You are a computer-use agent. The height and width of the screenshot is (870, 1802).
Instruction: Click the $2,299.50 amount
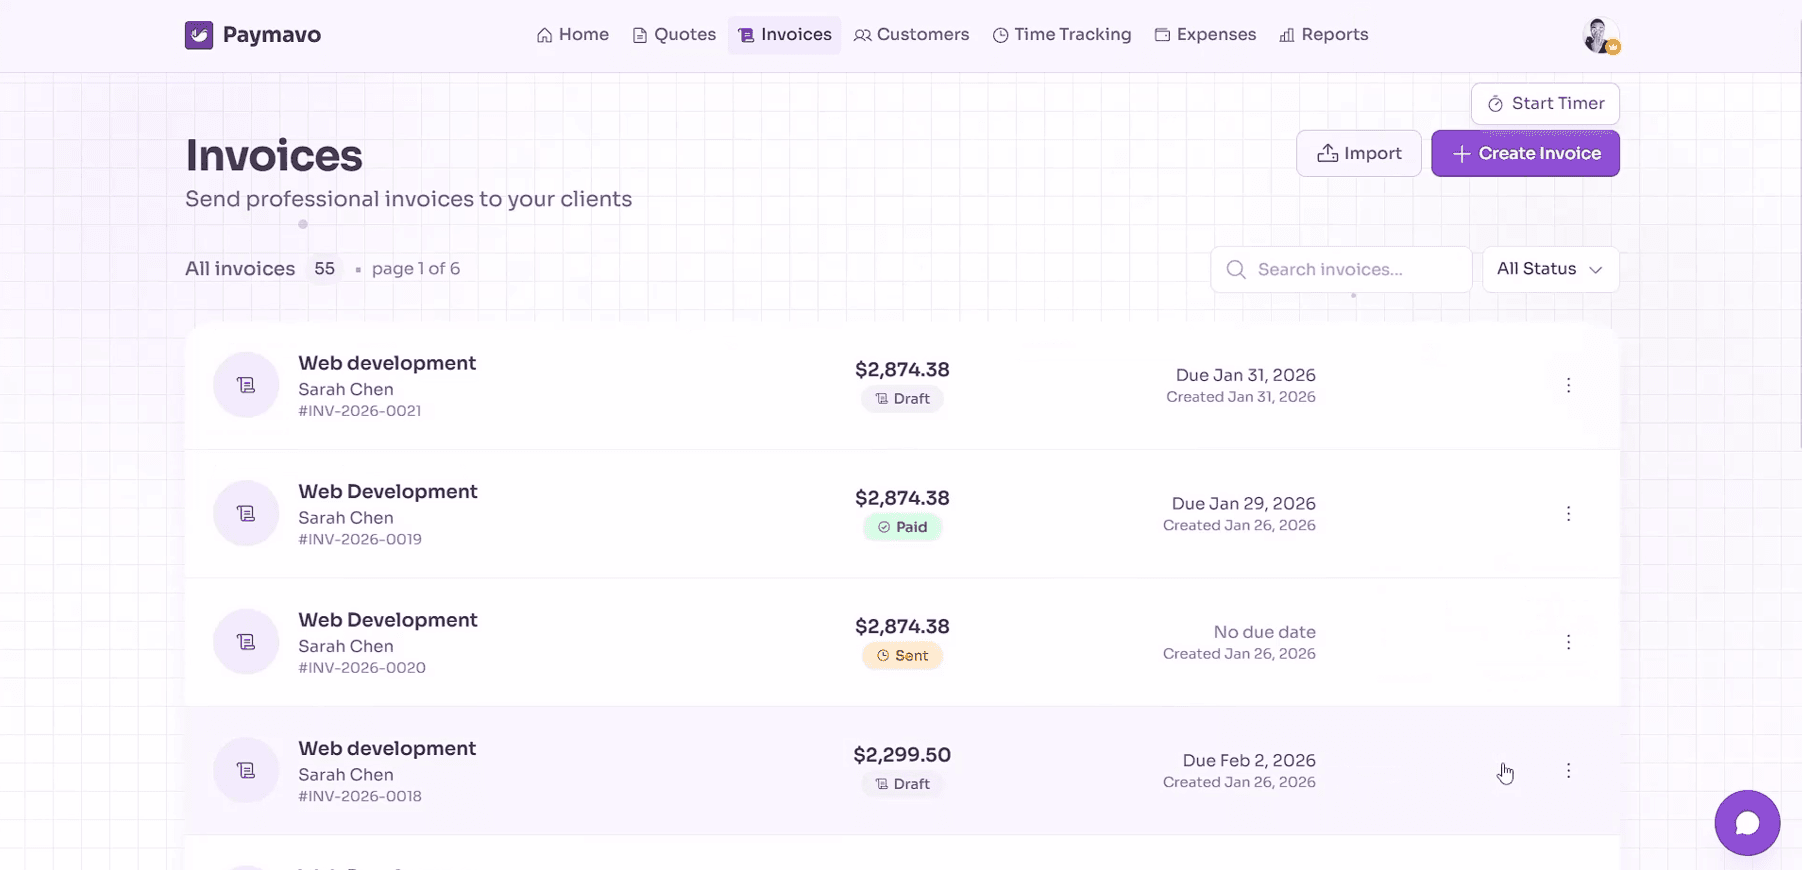pos(902,755)
